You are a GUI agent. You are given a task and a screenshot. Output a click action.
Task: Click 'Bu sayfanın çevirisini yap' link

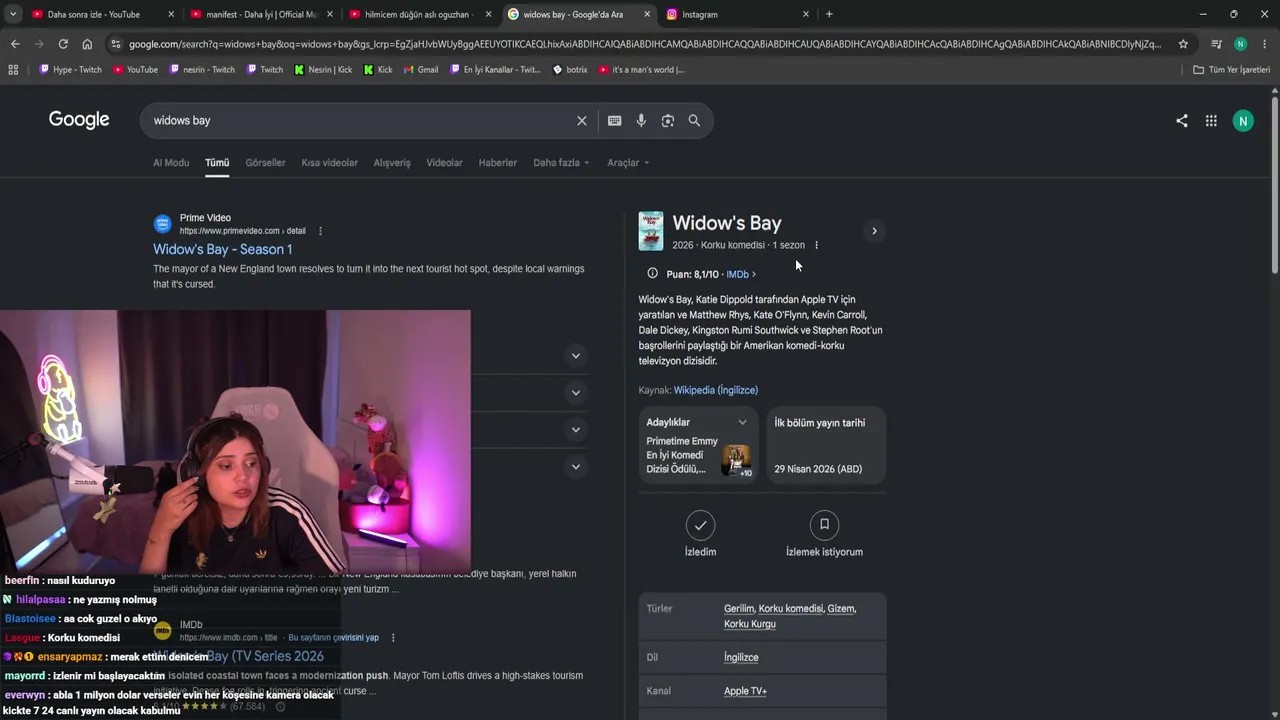(x=333, y=638)
